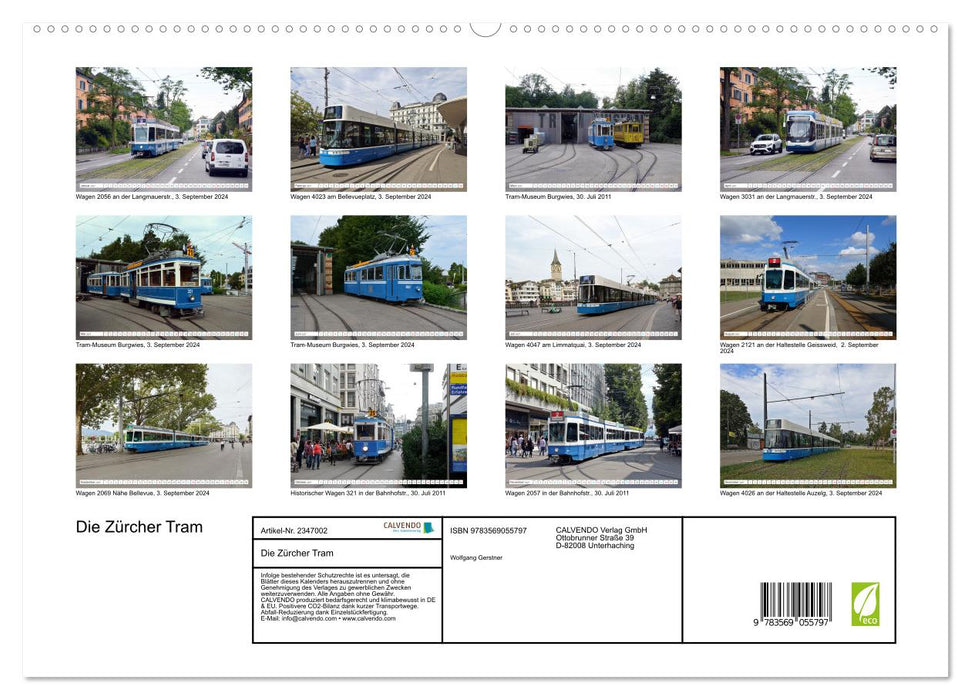
Task: Click the Wagen 4026 Haltestelle Auzelg photo
Action: [x=808, y=426]
